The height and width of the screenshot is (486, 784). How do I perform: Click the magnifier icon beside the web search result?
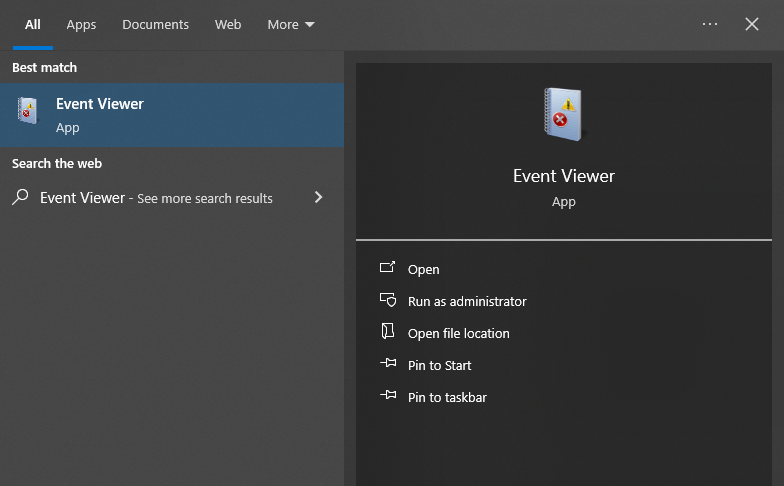20,198
